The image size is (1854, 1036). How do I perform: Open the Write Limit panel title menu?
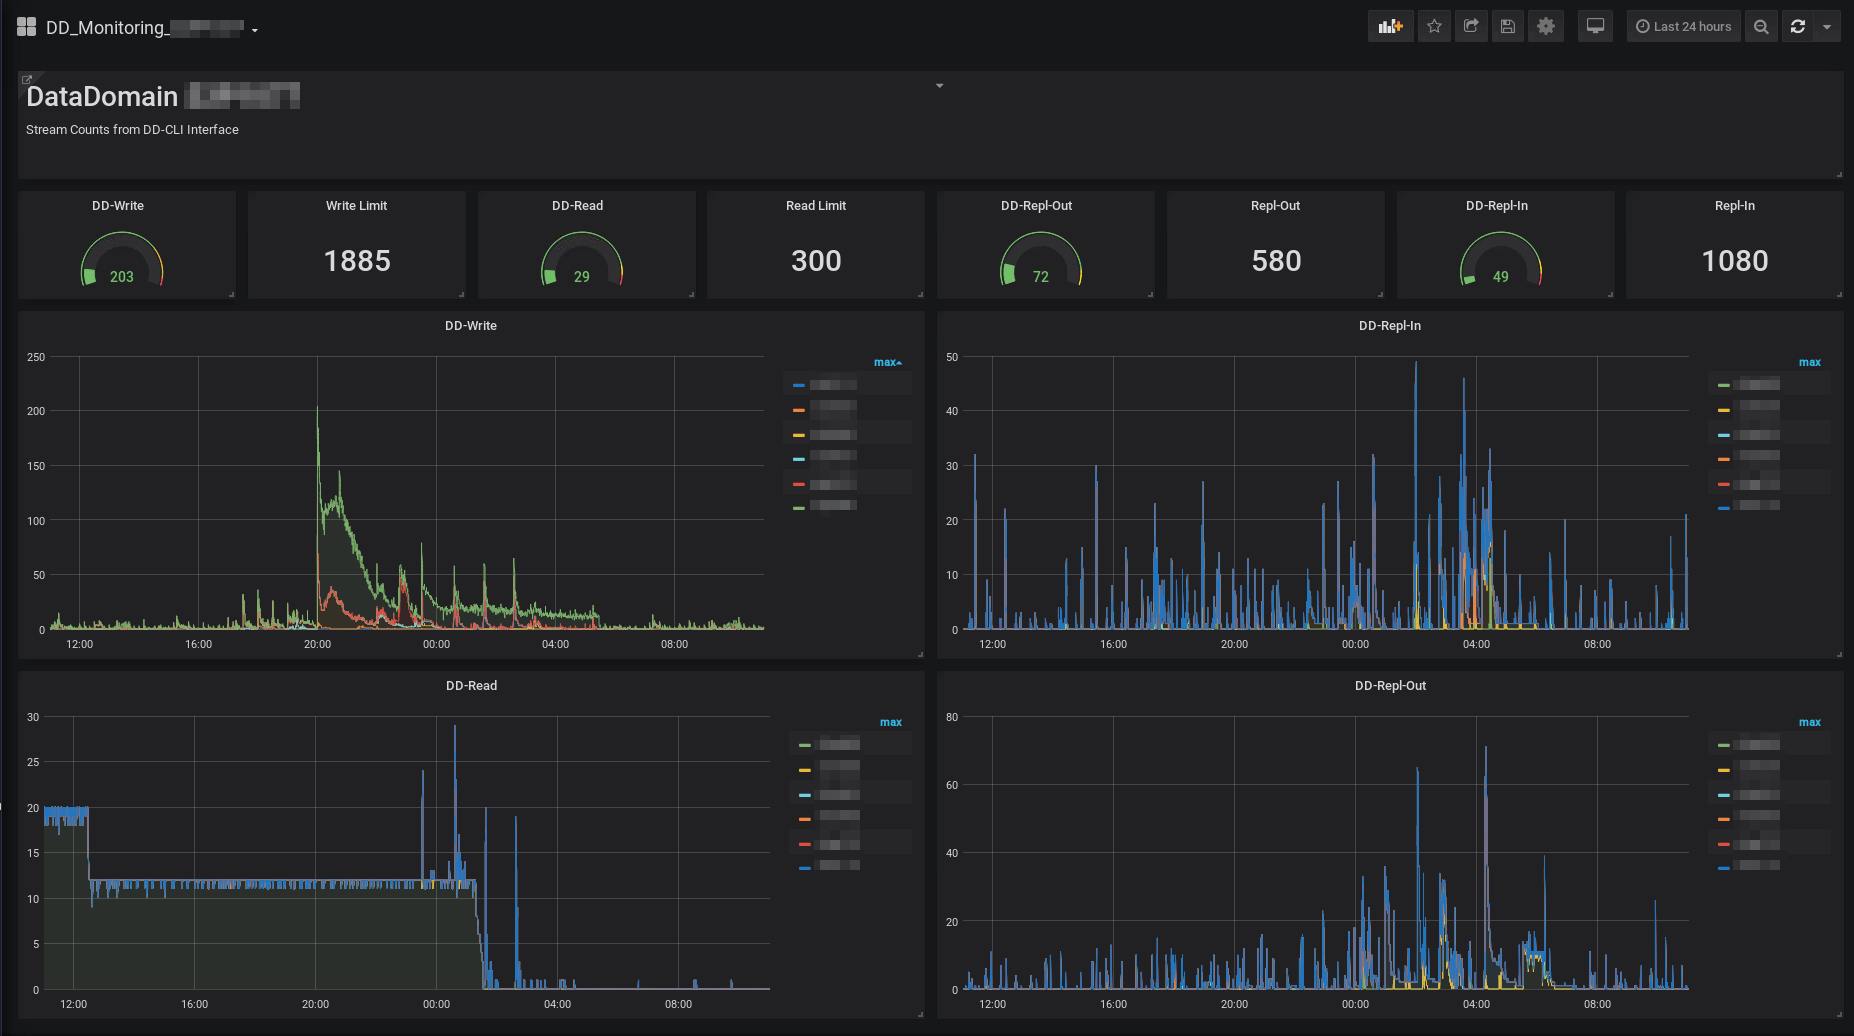click(356, 206)
